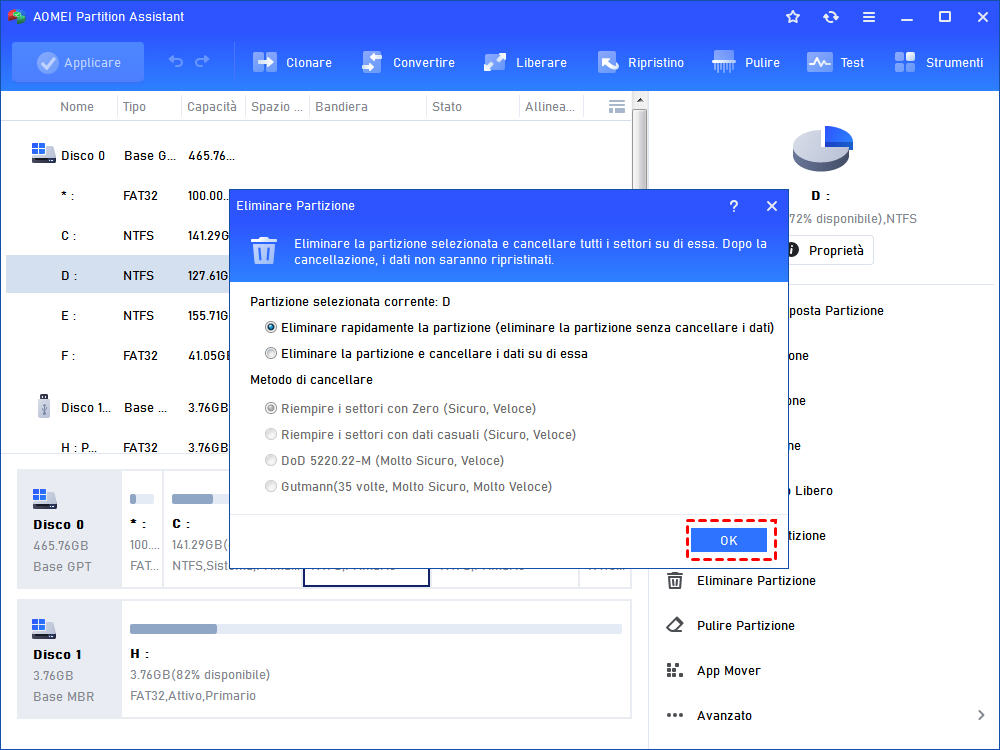The width and height of the screenshot is (1000, 750).
Task: Open the Convertire tool
Action: 408,62
